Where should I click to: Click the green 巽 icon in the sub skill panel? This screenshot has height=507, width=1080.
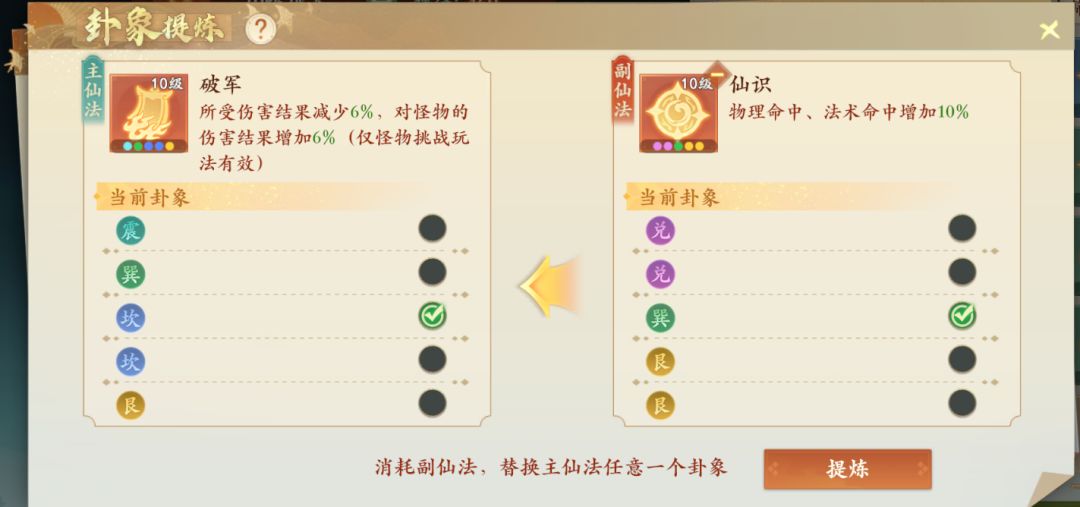pyautogui.click(x=660, y=318)
